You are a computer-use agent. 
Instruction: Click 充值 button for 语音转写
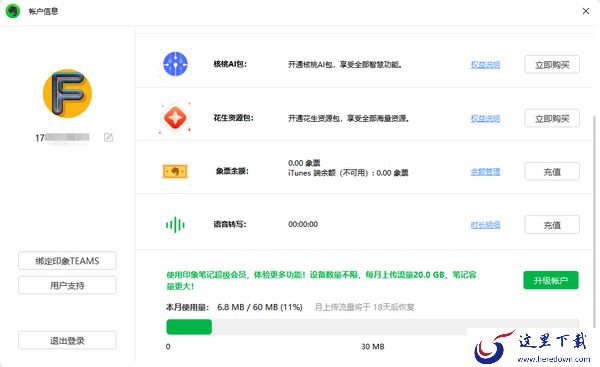pos(552,225)
